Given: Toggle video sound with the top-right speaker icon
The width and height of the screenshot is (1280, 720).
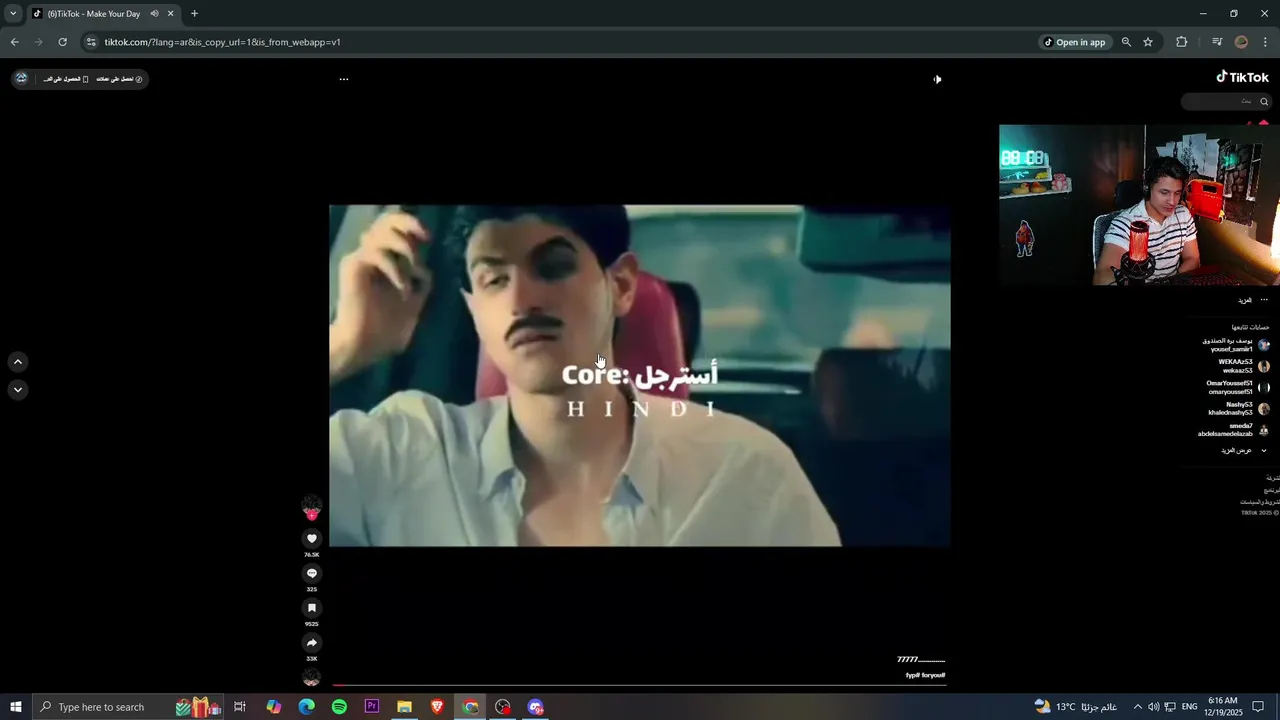Looking at the screenshot, I should 937,79.
